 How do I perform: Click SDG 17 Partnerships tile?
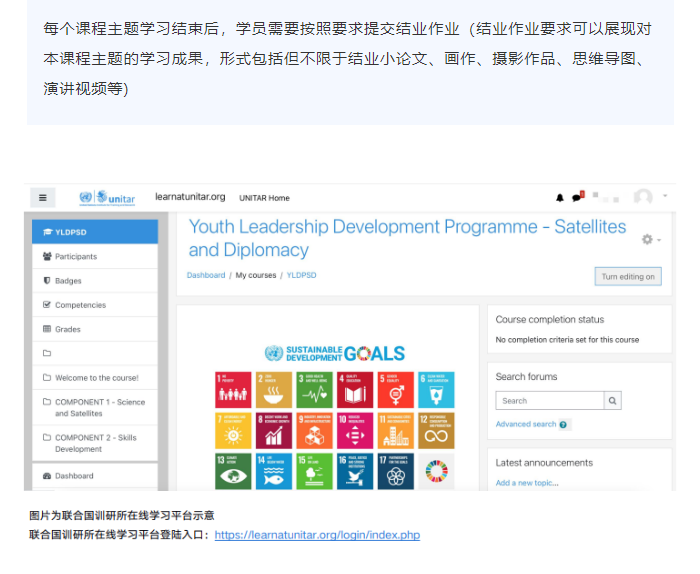coord(396,471)
